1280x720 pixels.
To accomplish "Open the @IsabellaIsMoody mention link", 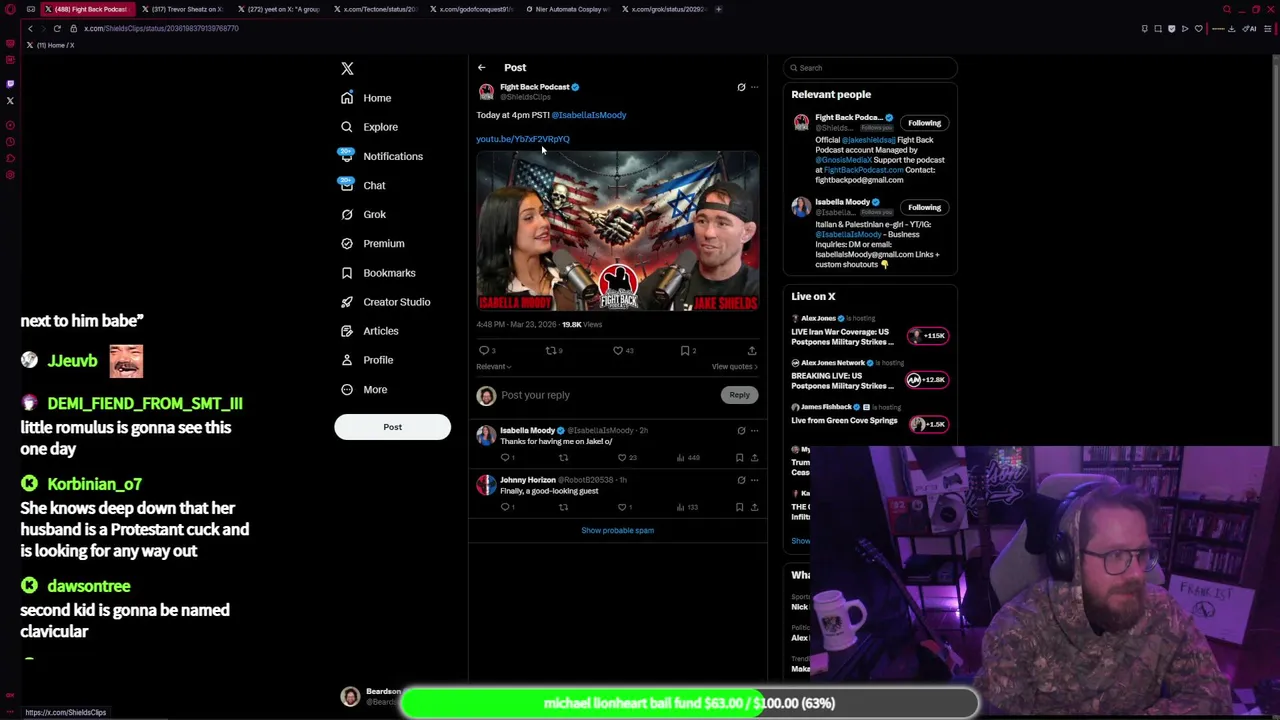I will point(589,115).
